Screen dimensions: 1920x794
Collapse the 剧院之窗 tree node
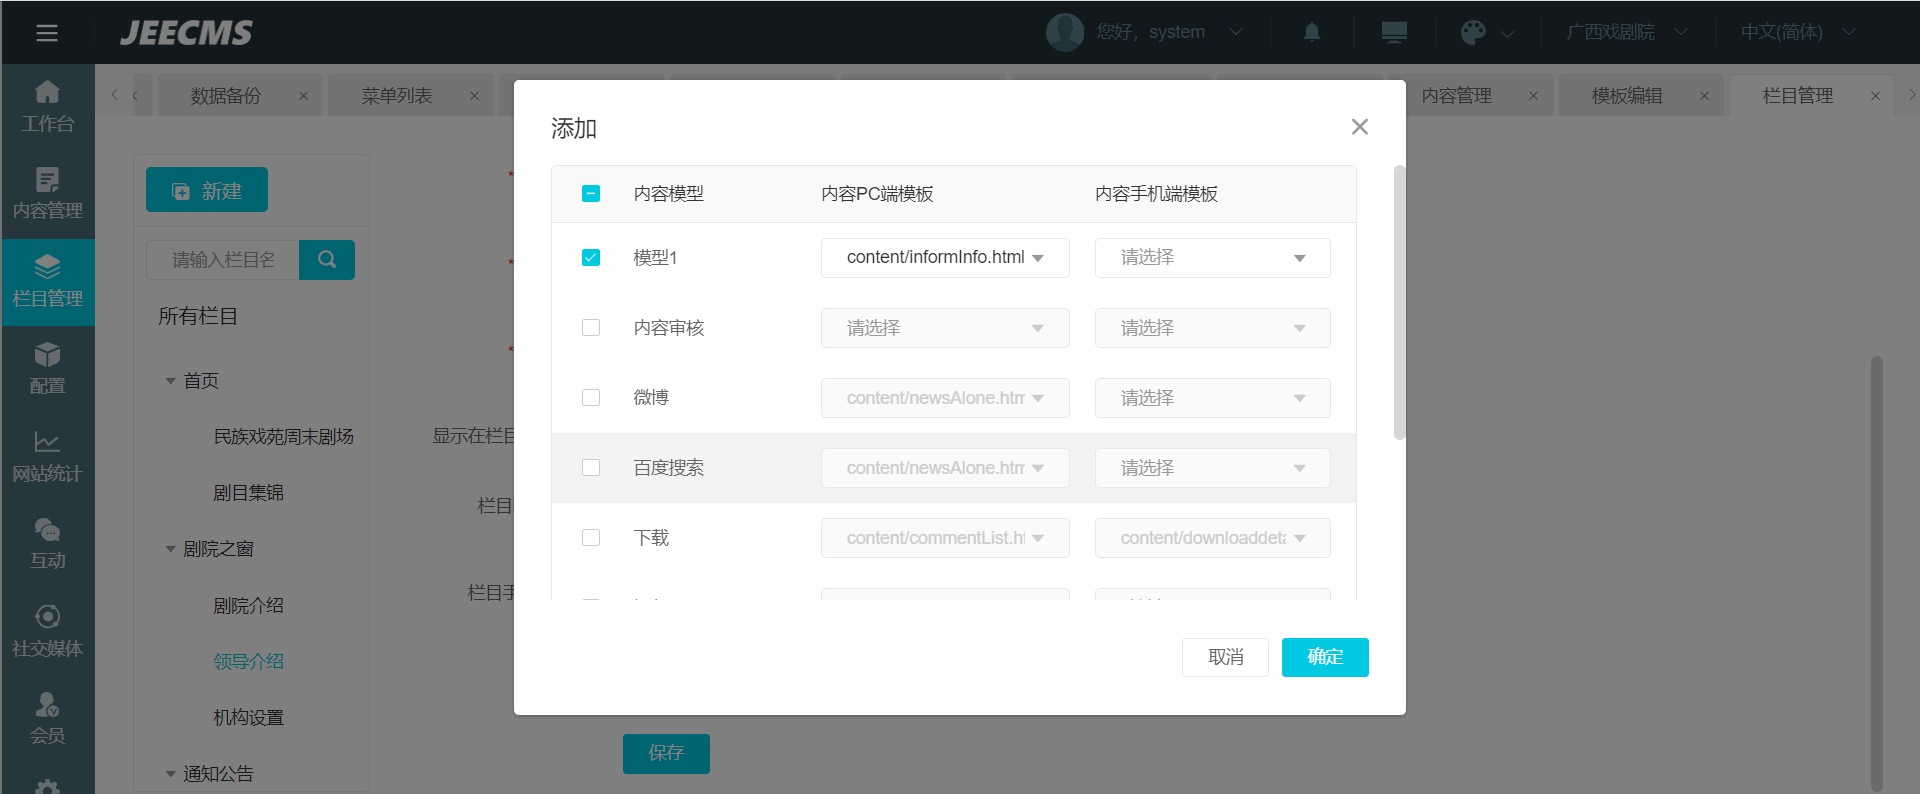click(170, 549)
